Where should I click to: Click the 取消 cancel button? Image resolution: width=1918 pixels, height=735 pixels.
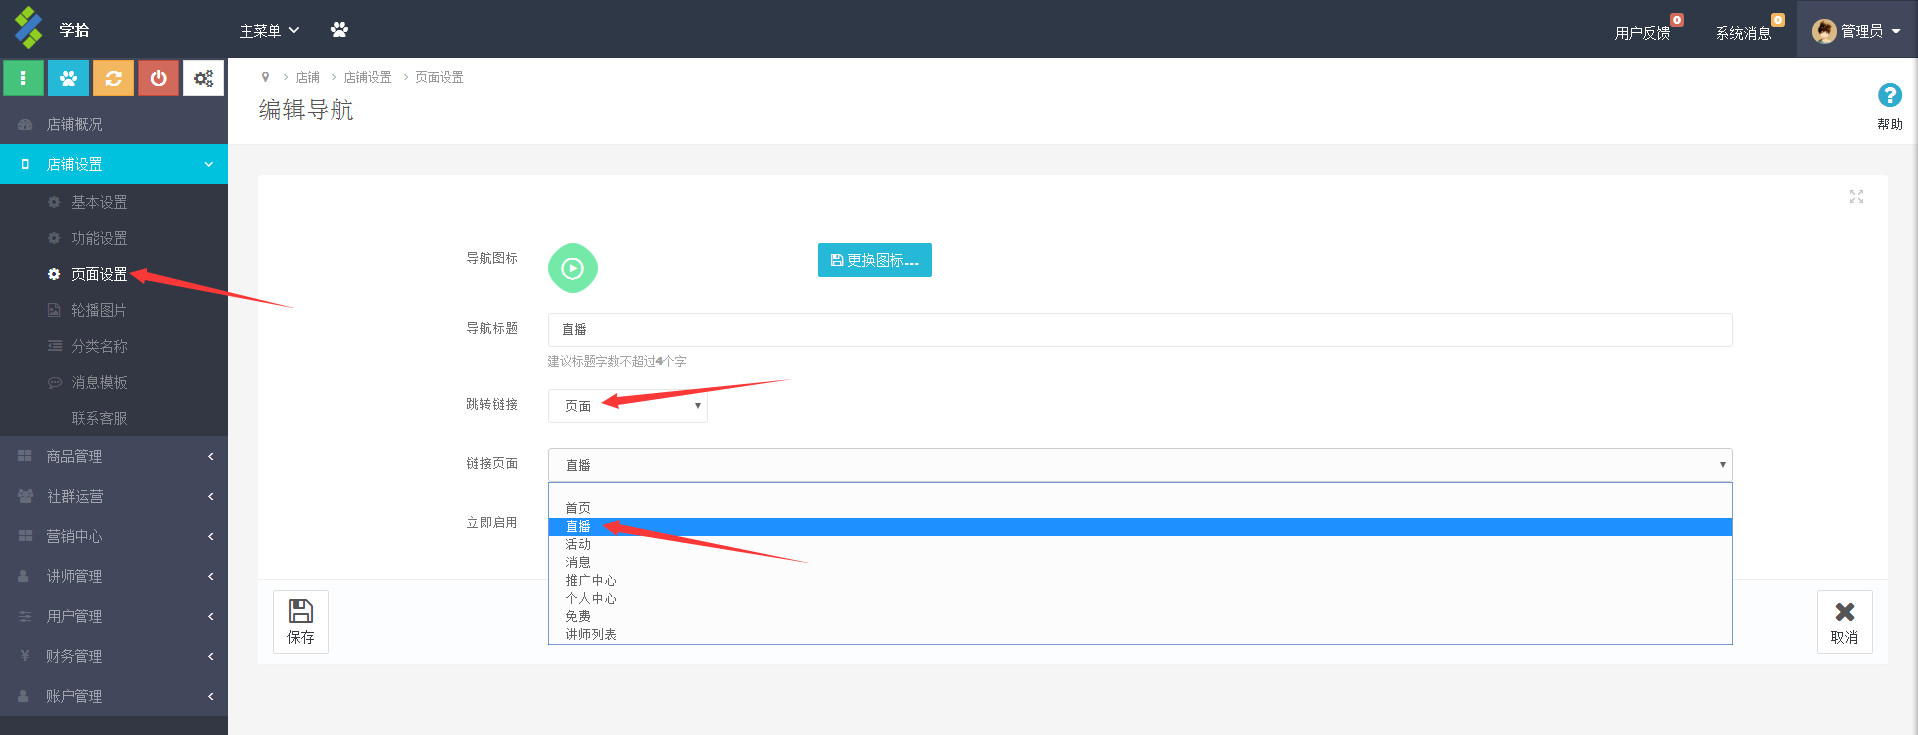[x=1843, y=621]
